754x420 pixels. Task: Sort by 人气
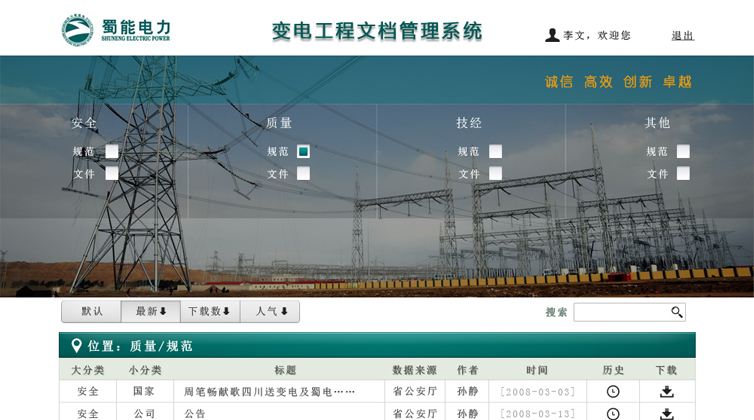pos(270,311)
